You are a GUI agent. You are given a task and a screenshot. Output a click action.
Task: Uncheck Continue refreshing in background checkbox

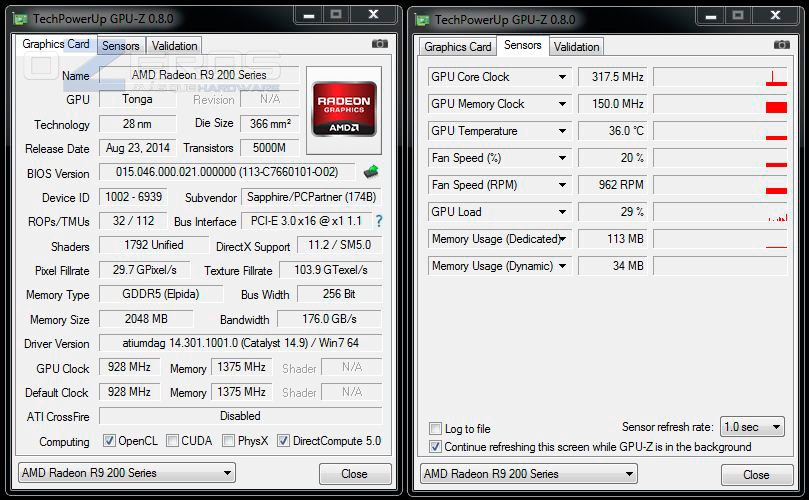[x=435, y=447]
